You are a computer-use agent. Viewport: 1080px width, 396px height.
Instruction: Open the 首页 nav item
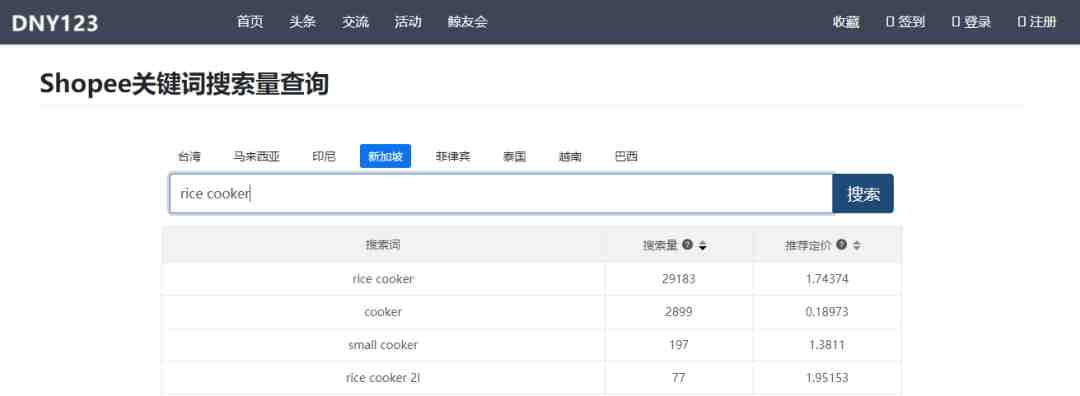pyautogui.click(x=250, y=22)
